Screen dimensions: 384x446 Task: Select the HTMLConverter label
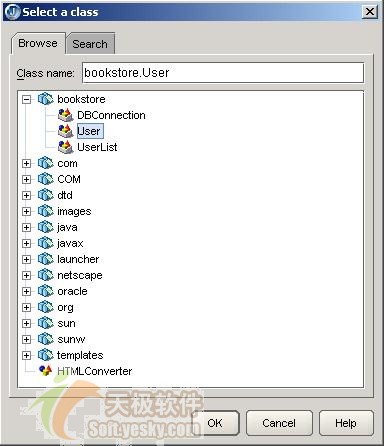coord(95,371)
